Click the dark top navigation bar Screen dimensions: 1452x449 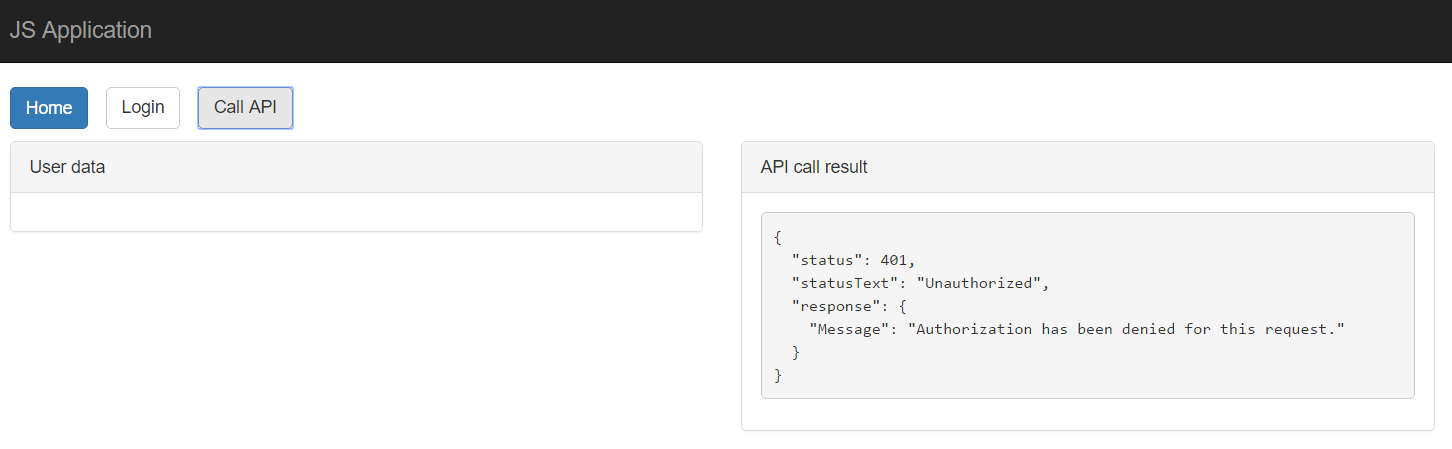[726, 31]
